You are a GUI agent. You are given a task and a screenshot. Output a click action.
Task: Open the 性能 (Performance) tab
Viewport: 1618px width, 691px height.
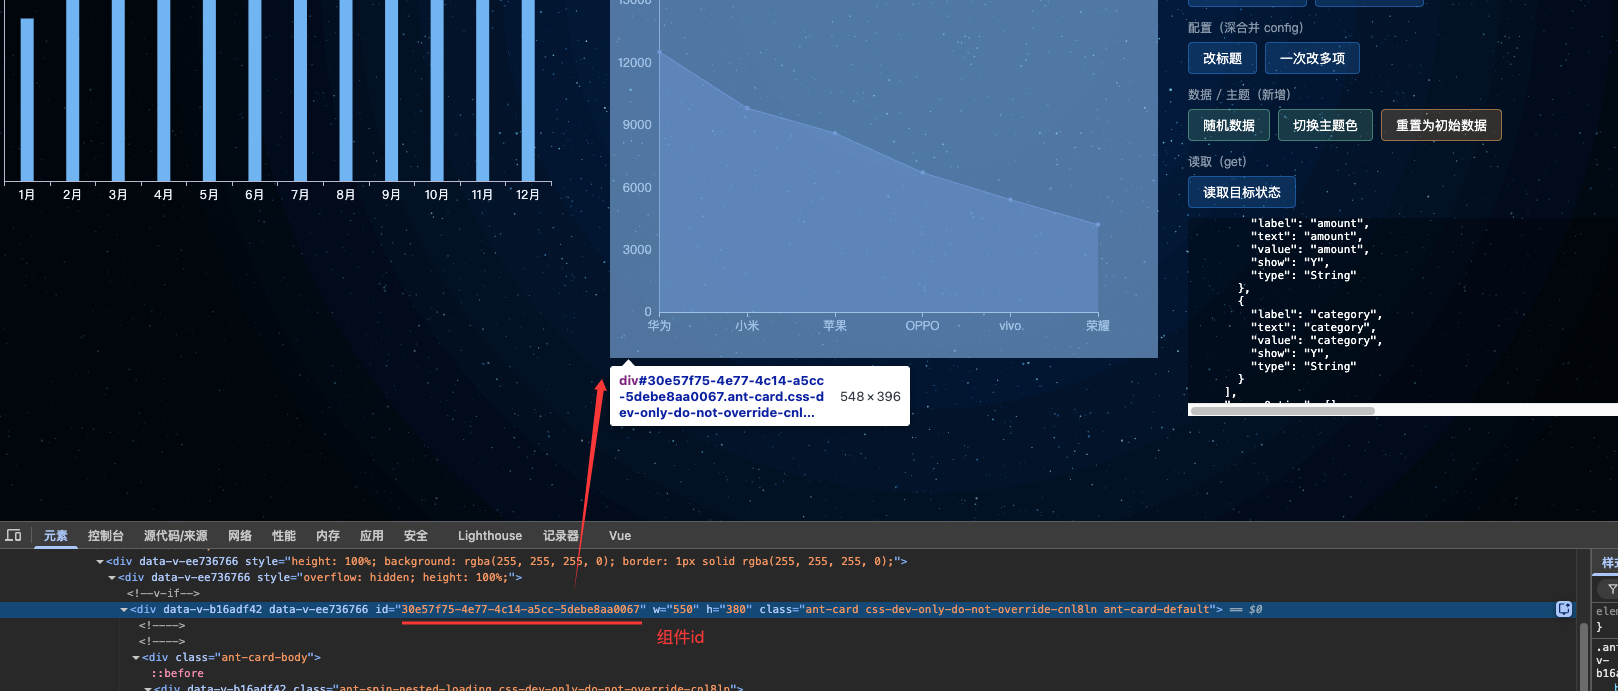(x=284, y=535)
